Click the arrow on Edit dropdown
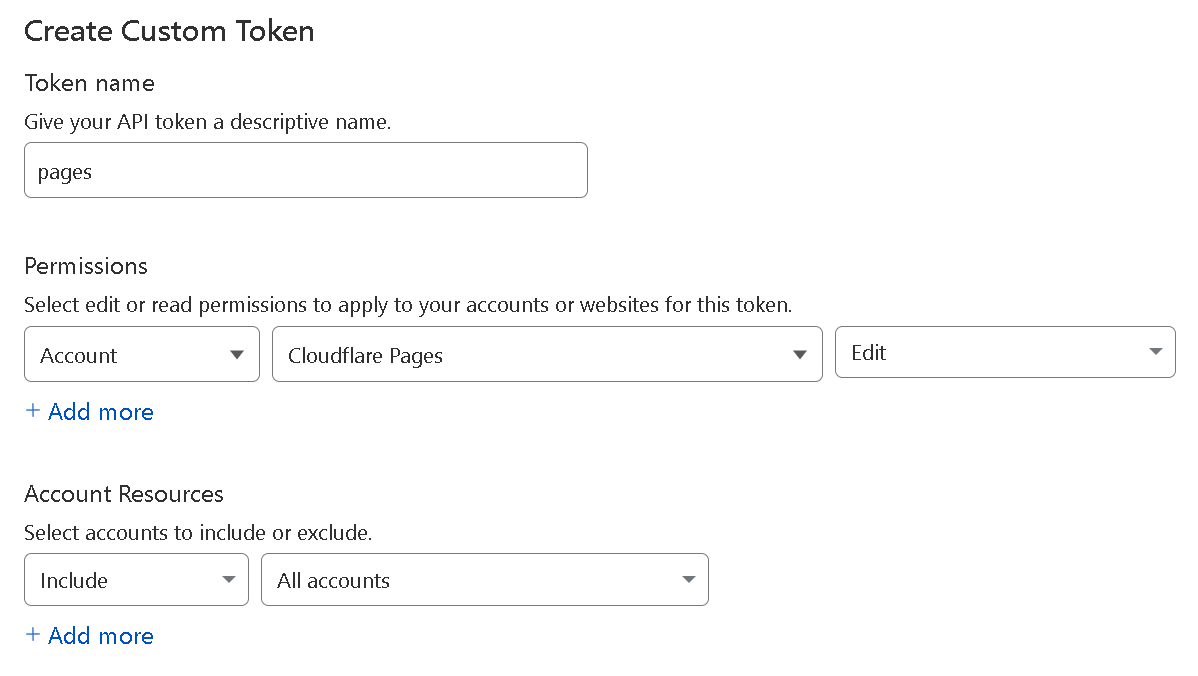Screen dimensions: 1198x676 pos(1155,352)
